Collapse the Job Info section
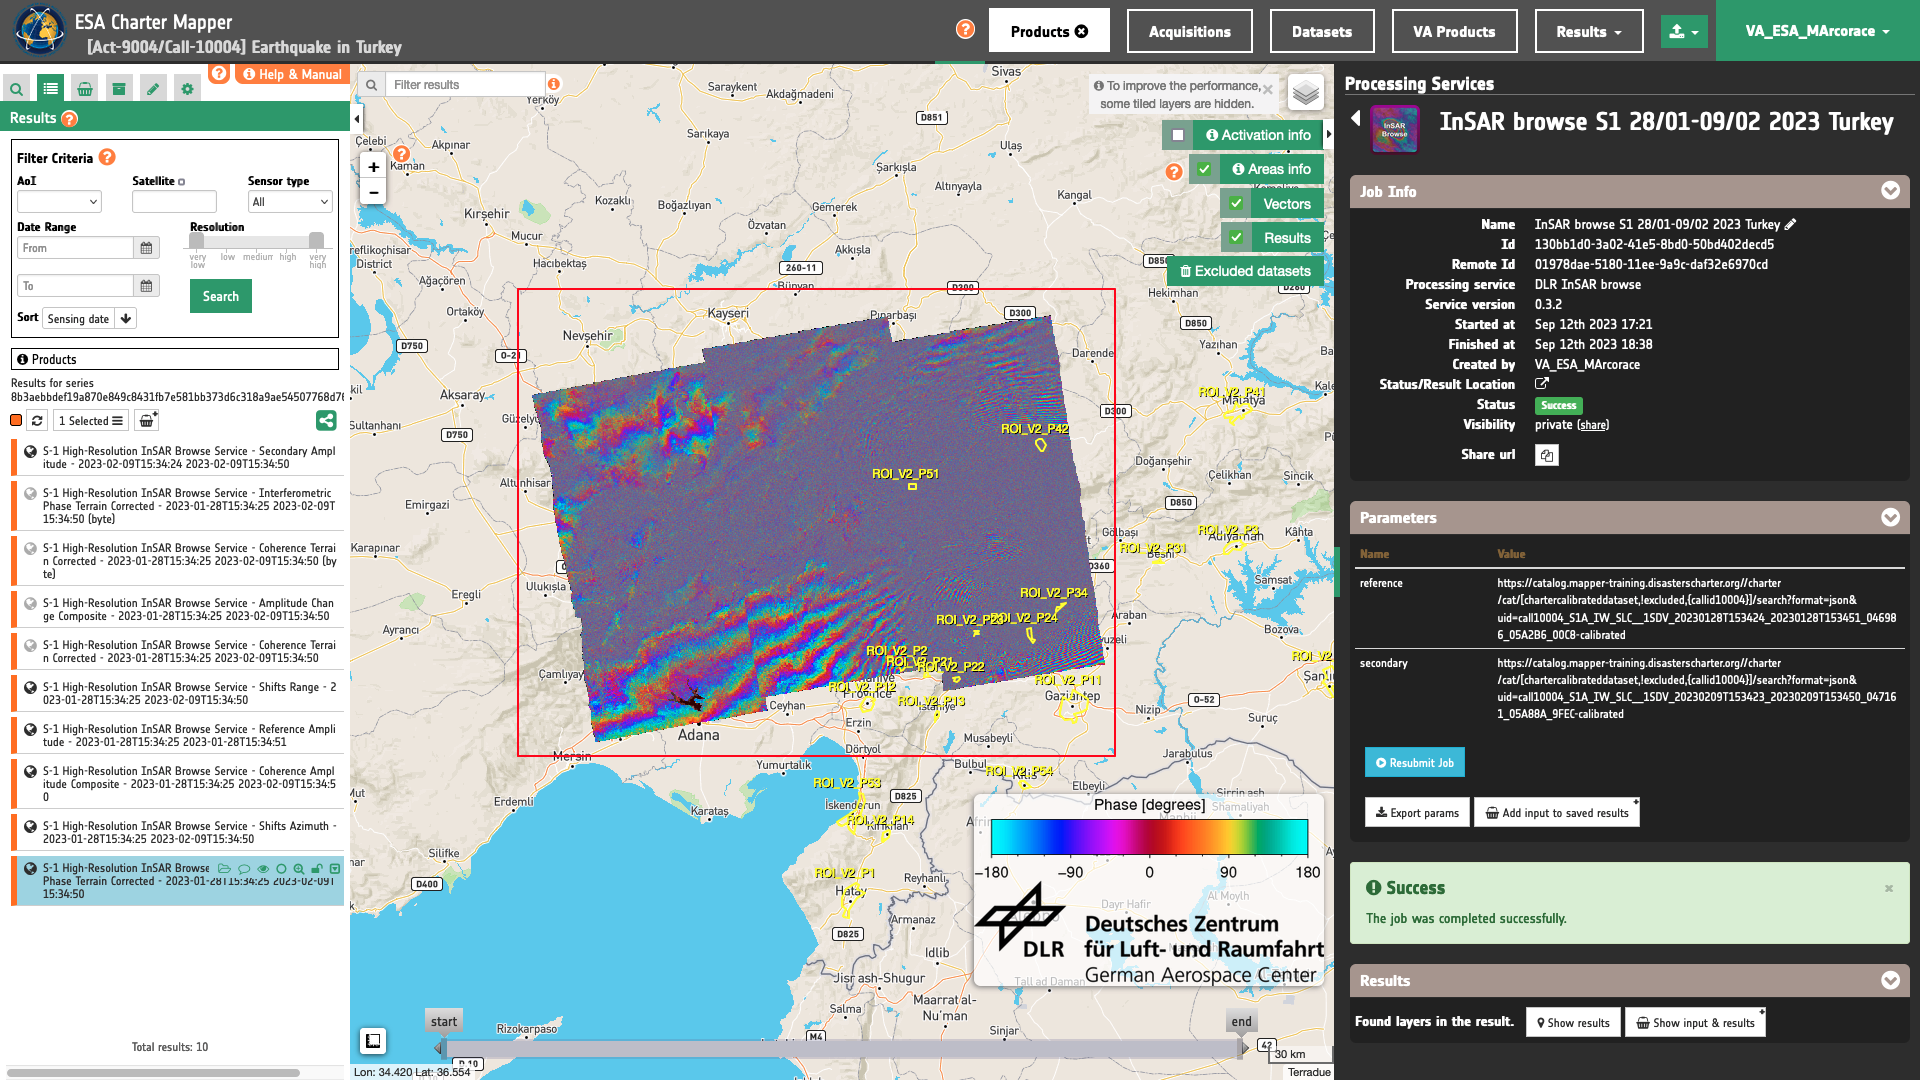 1890,191
